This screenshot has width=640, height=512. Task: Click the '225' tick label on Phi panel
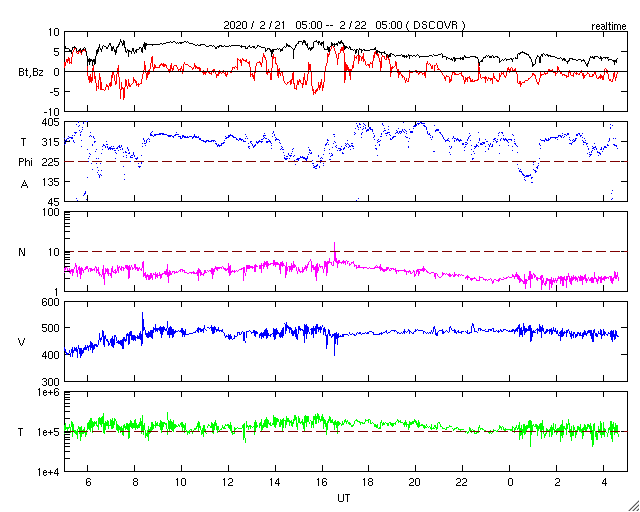(51, 162)
